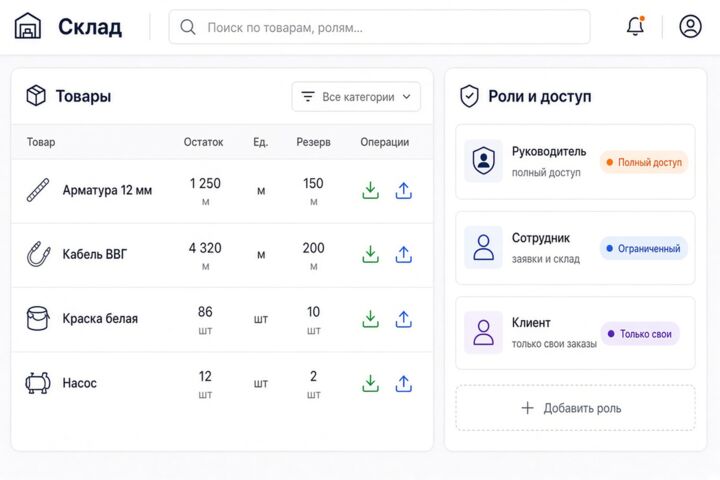
Task: Click the warehouse logo icon
Action: point(28,26)
